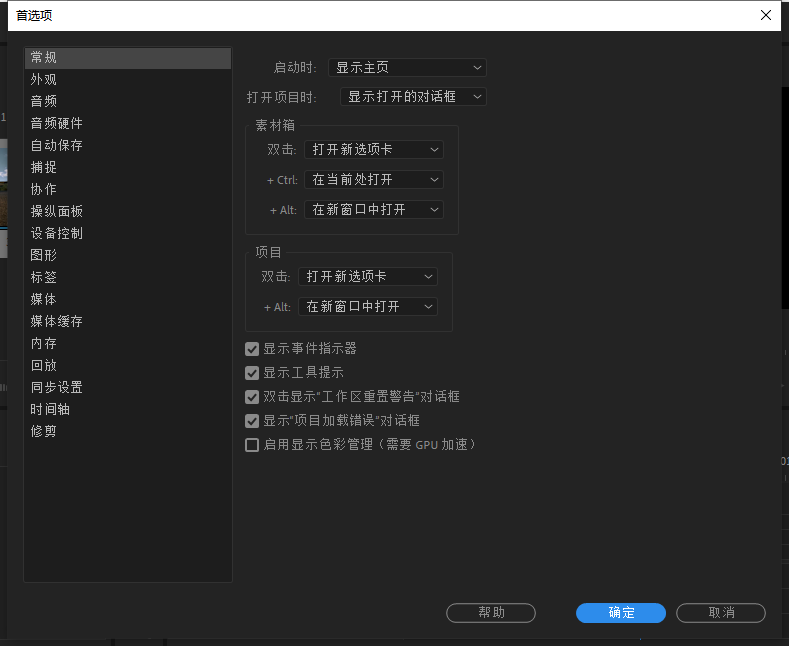Viewport: 789px width, 646px height.
Task: Enable 启用显示色彩管理 checkbox
Action: 252,445
